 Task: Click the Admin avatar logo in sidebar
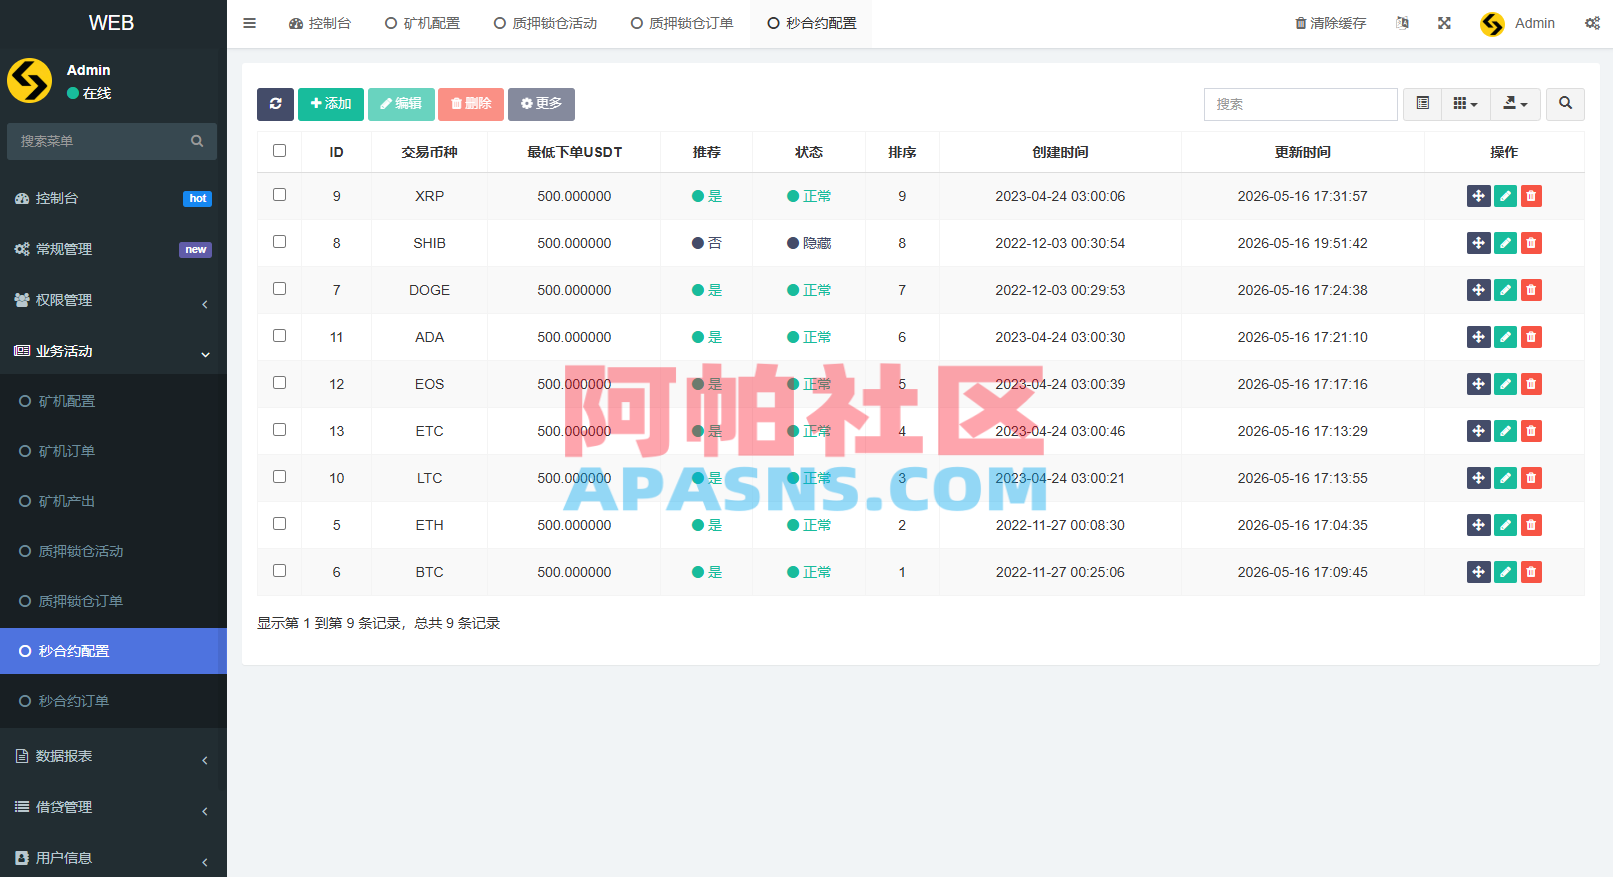(30, 81)
